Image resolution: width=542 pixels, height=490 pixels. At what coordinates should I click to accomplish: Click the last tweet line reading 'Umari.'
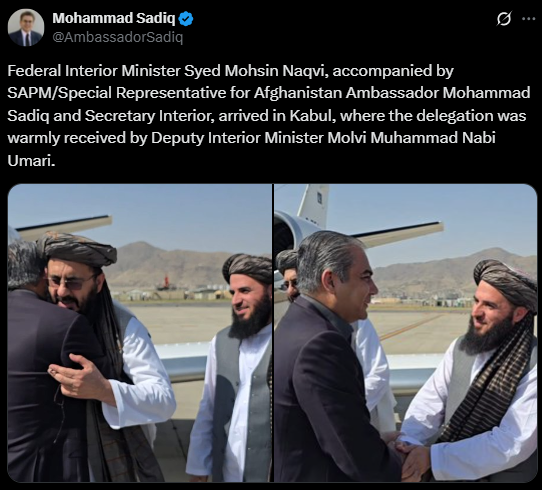pyautogui.click(x=31, y=161)
